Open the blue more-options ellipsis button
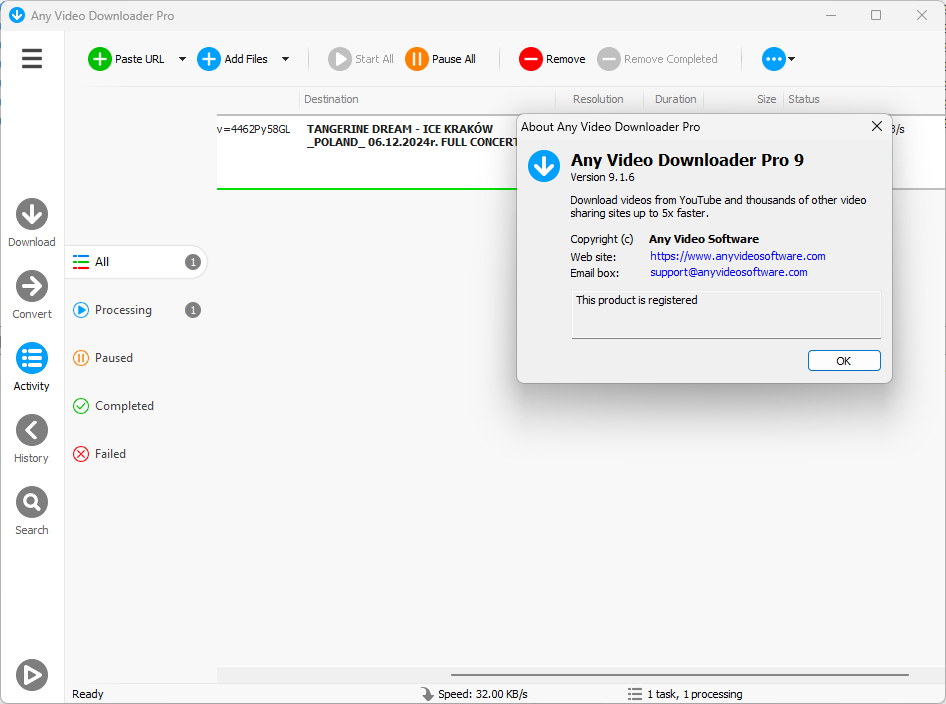The image size is (946, 704). click(x=773, y=59)
